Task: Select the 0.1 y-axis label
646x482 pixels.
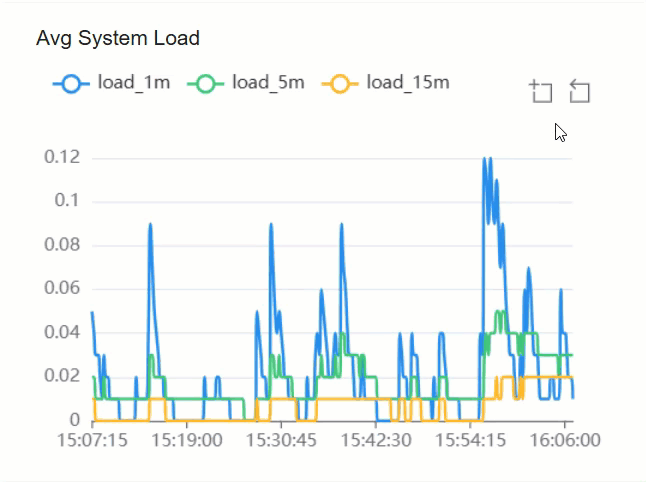Action: [67, 201]
